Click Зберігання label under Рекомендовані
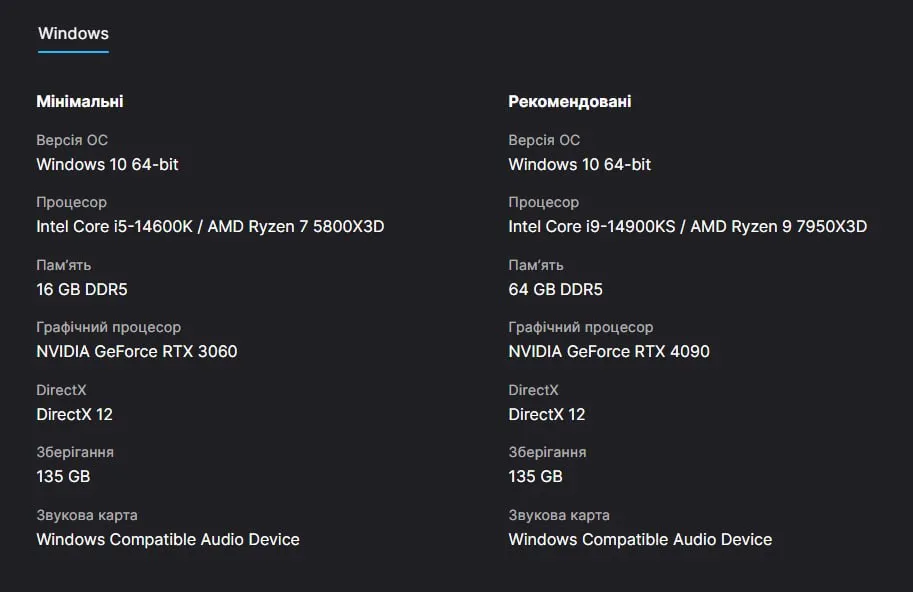The height and width of the screenshot is (592, 913). click(x=547, y=452)
